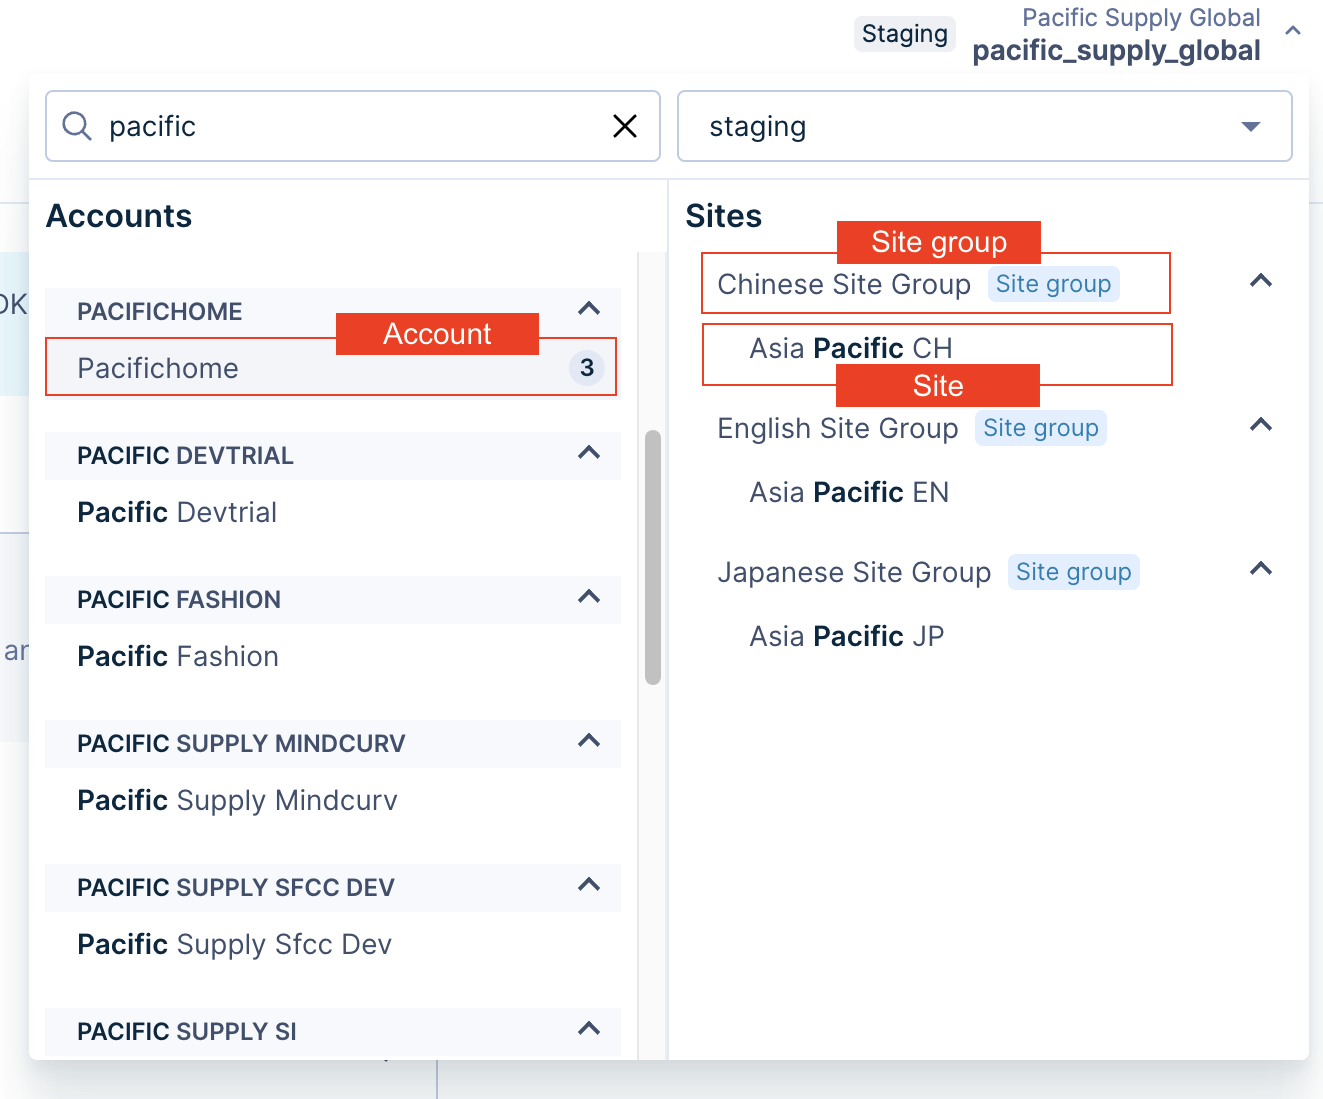Click the Site group badge beside Japanese
The width and height of the screenshot is (1323, 1099).
click(1074, 572)
